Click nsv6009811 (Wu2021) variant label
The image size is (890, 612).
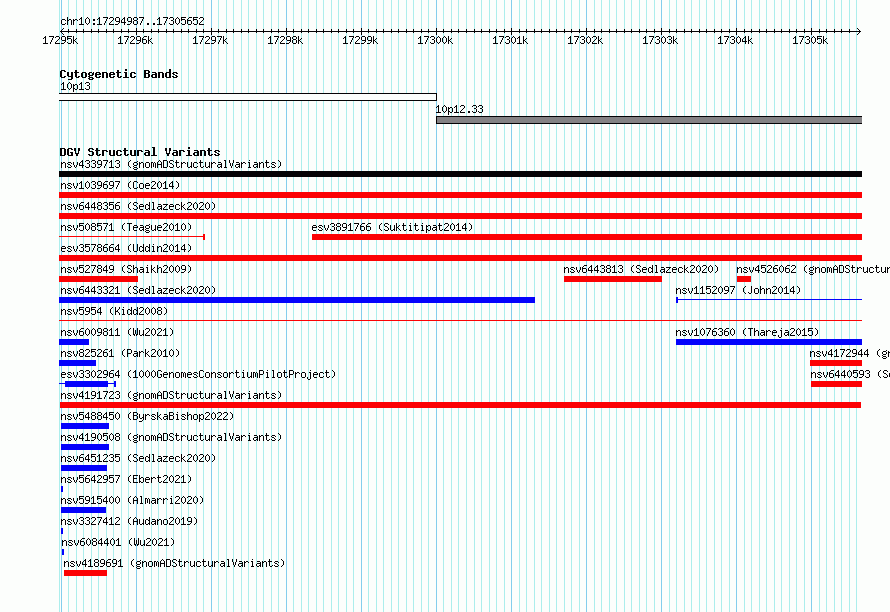pos(117,332)
